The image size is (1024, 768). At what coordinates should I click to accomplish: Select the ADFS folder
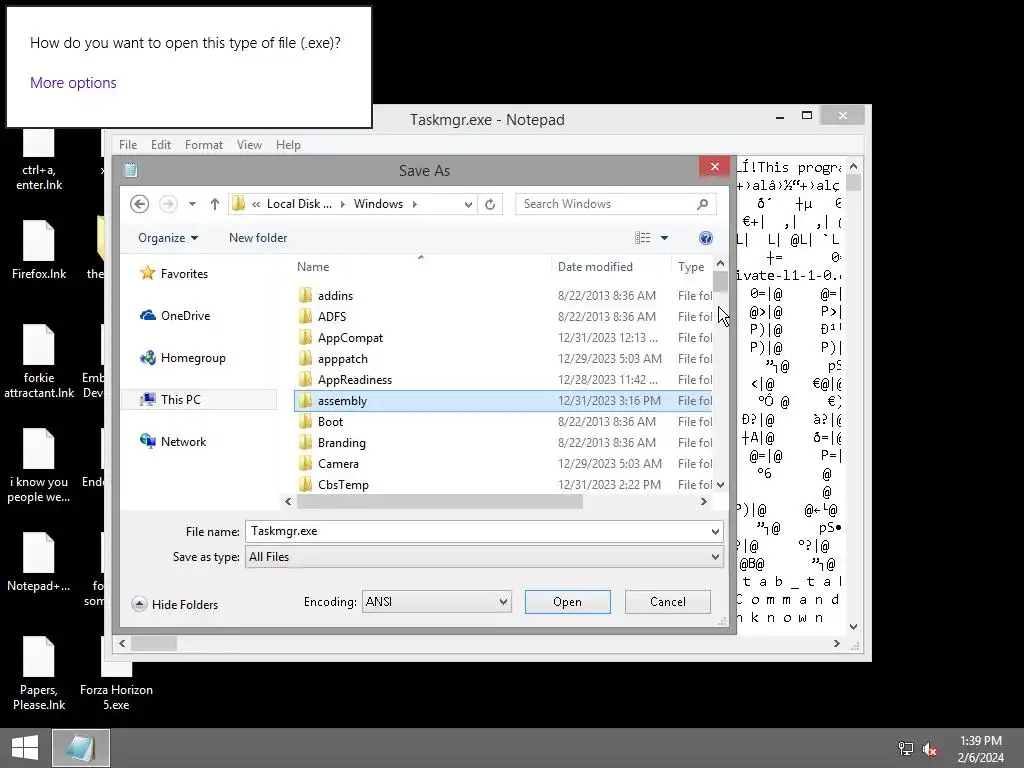tap(503, 317)
